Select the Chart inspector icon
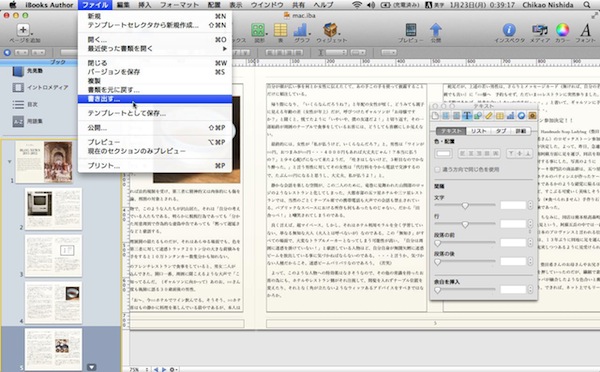Viewport: 600px width, 372px height. (x=510, y=116)
